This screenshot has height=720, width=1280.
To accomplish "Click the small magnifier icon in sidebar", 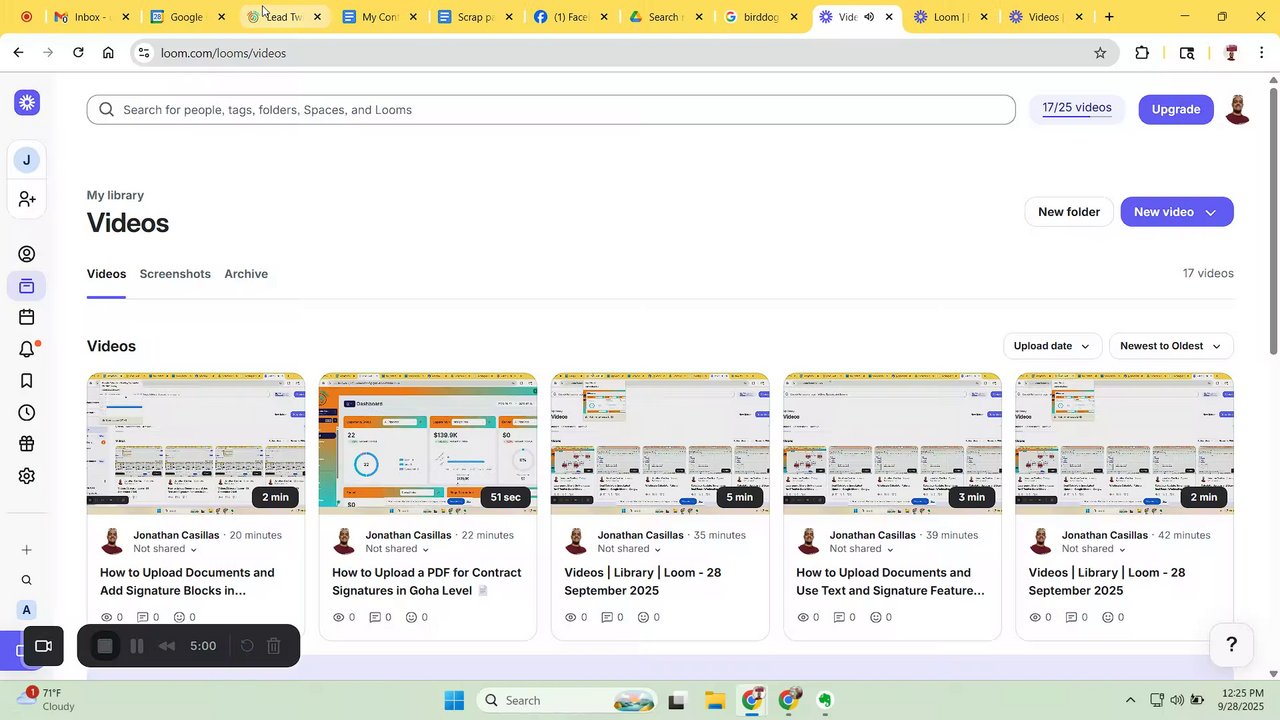I will pos(27,580).
